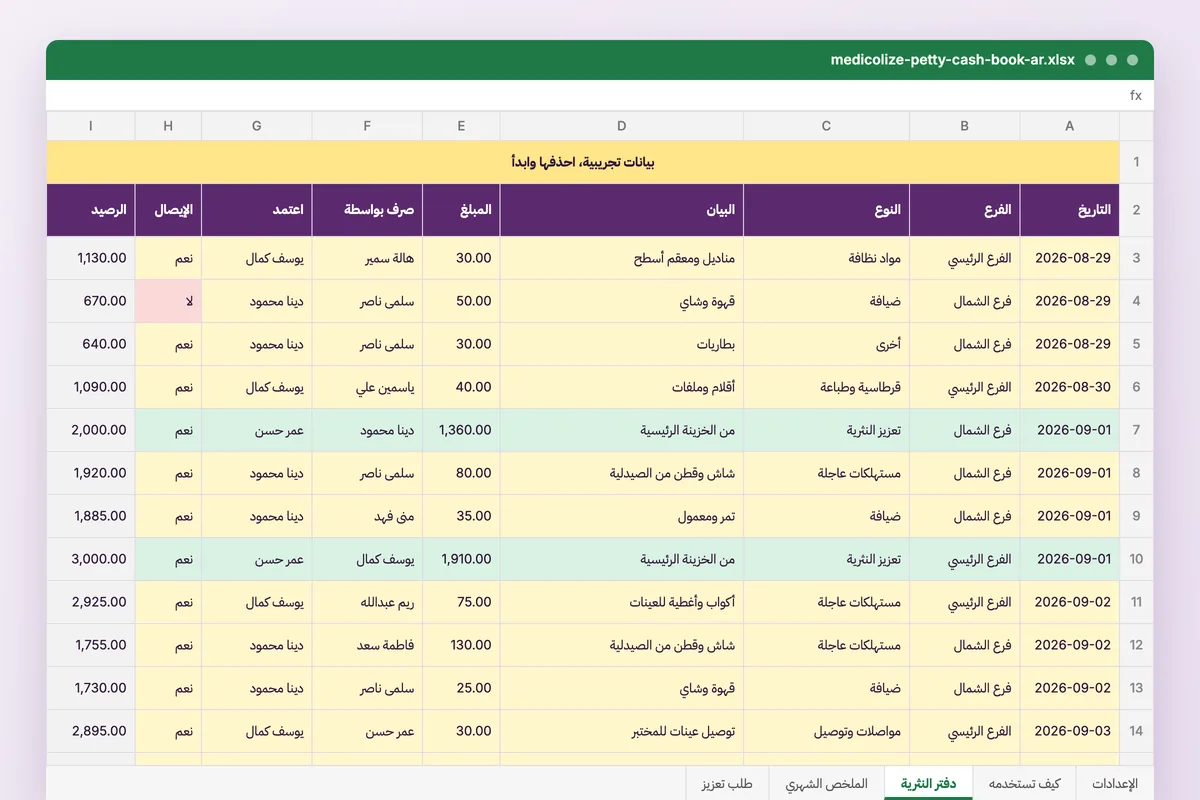The image size is (1200, 800).
Task: Click the الإيصال header cell
Action: [168, 210]
